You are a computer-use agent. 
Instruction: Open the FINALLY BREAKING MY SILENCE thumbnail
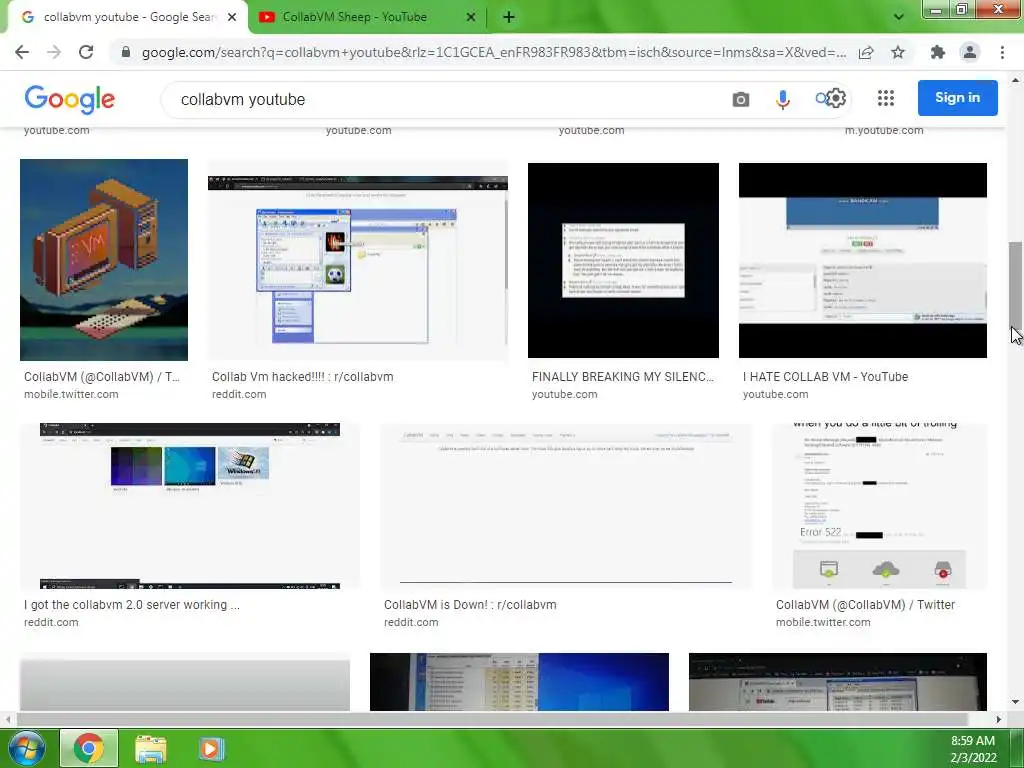click(623, 260)
